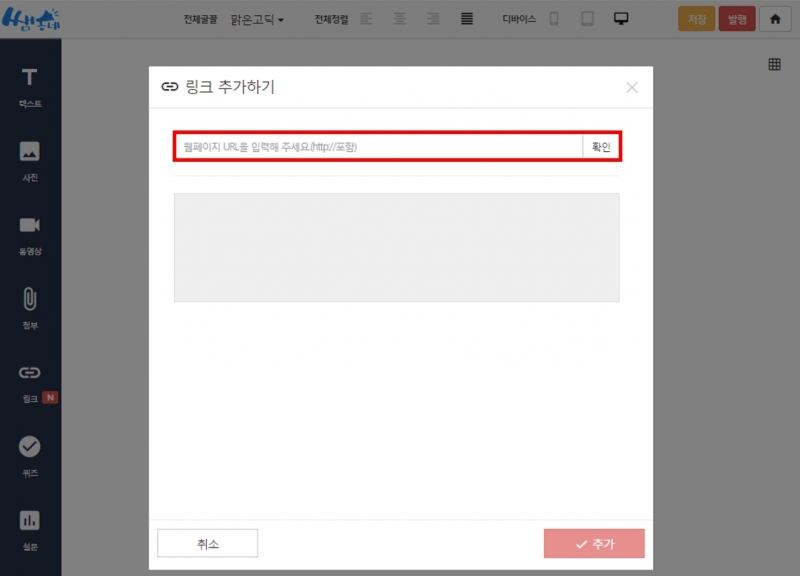Screen dimensions: 800x576
Task: Click the 추가 add button in dialog
Action: pos(594,543)
